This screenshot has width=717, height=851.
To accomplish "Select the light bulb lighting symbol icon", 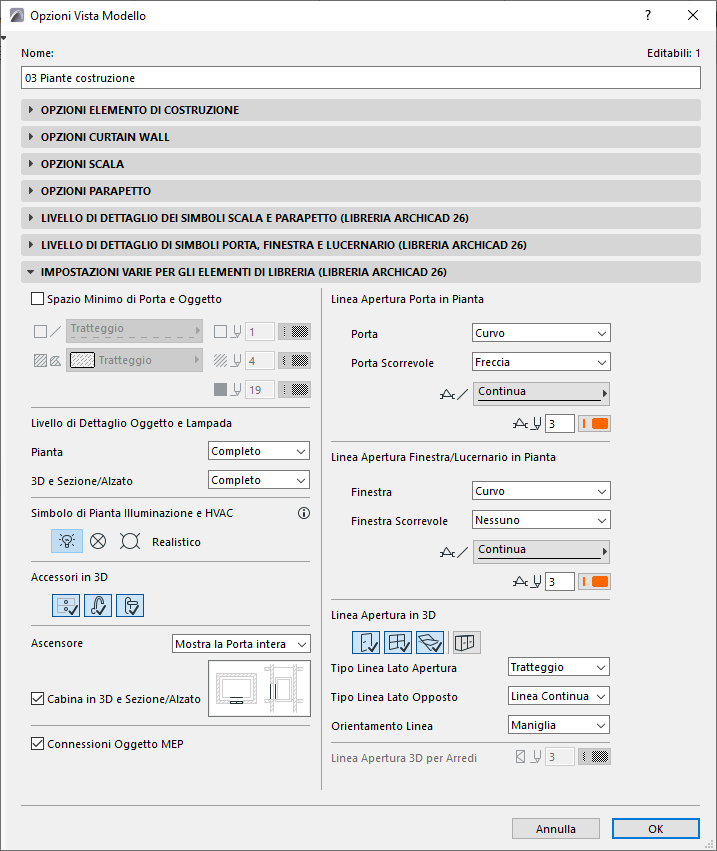I will (67, 541).
